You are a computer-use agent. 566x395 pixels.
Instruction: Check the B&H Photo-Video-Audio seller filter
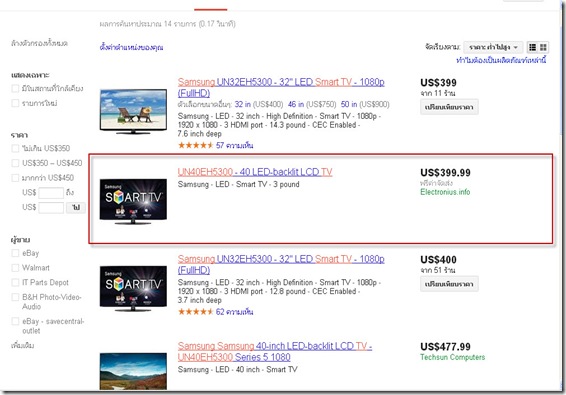click(x=15, y=297)
